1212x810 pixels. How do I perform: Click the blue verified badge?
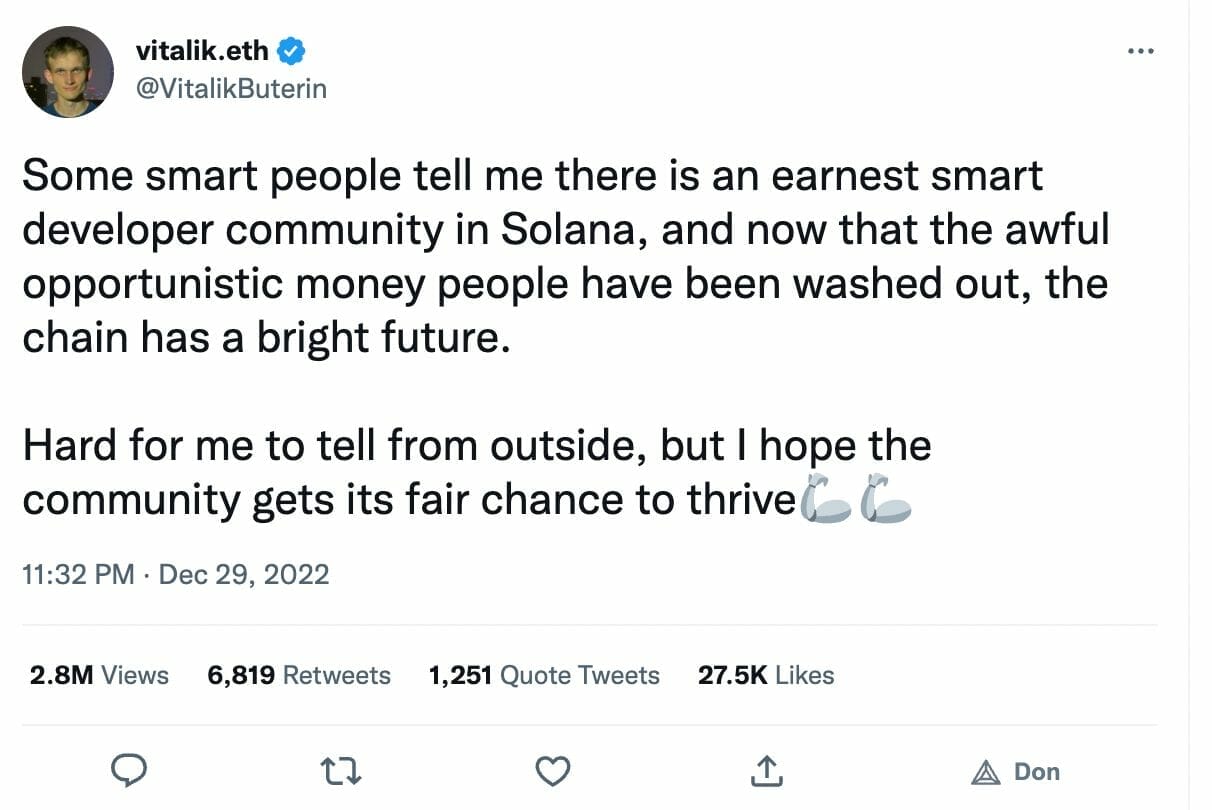291,50
